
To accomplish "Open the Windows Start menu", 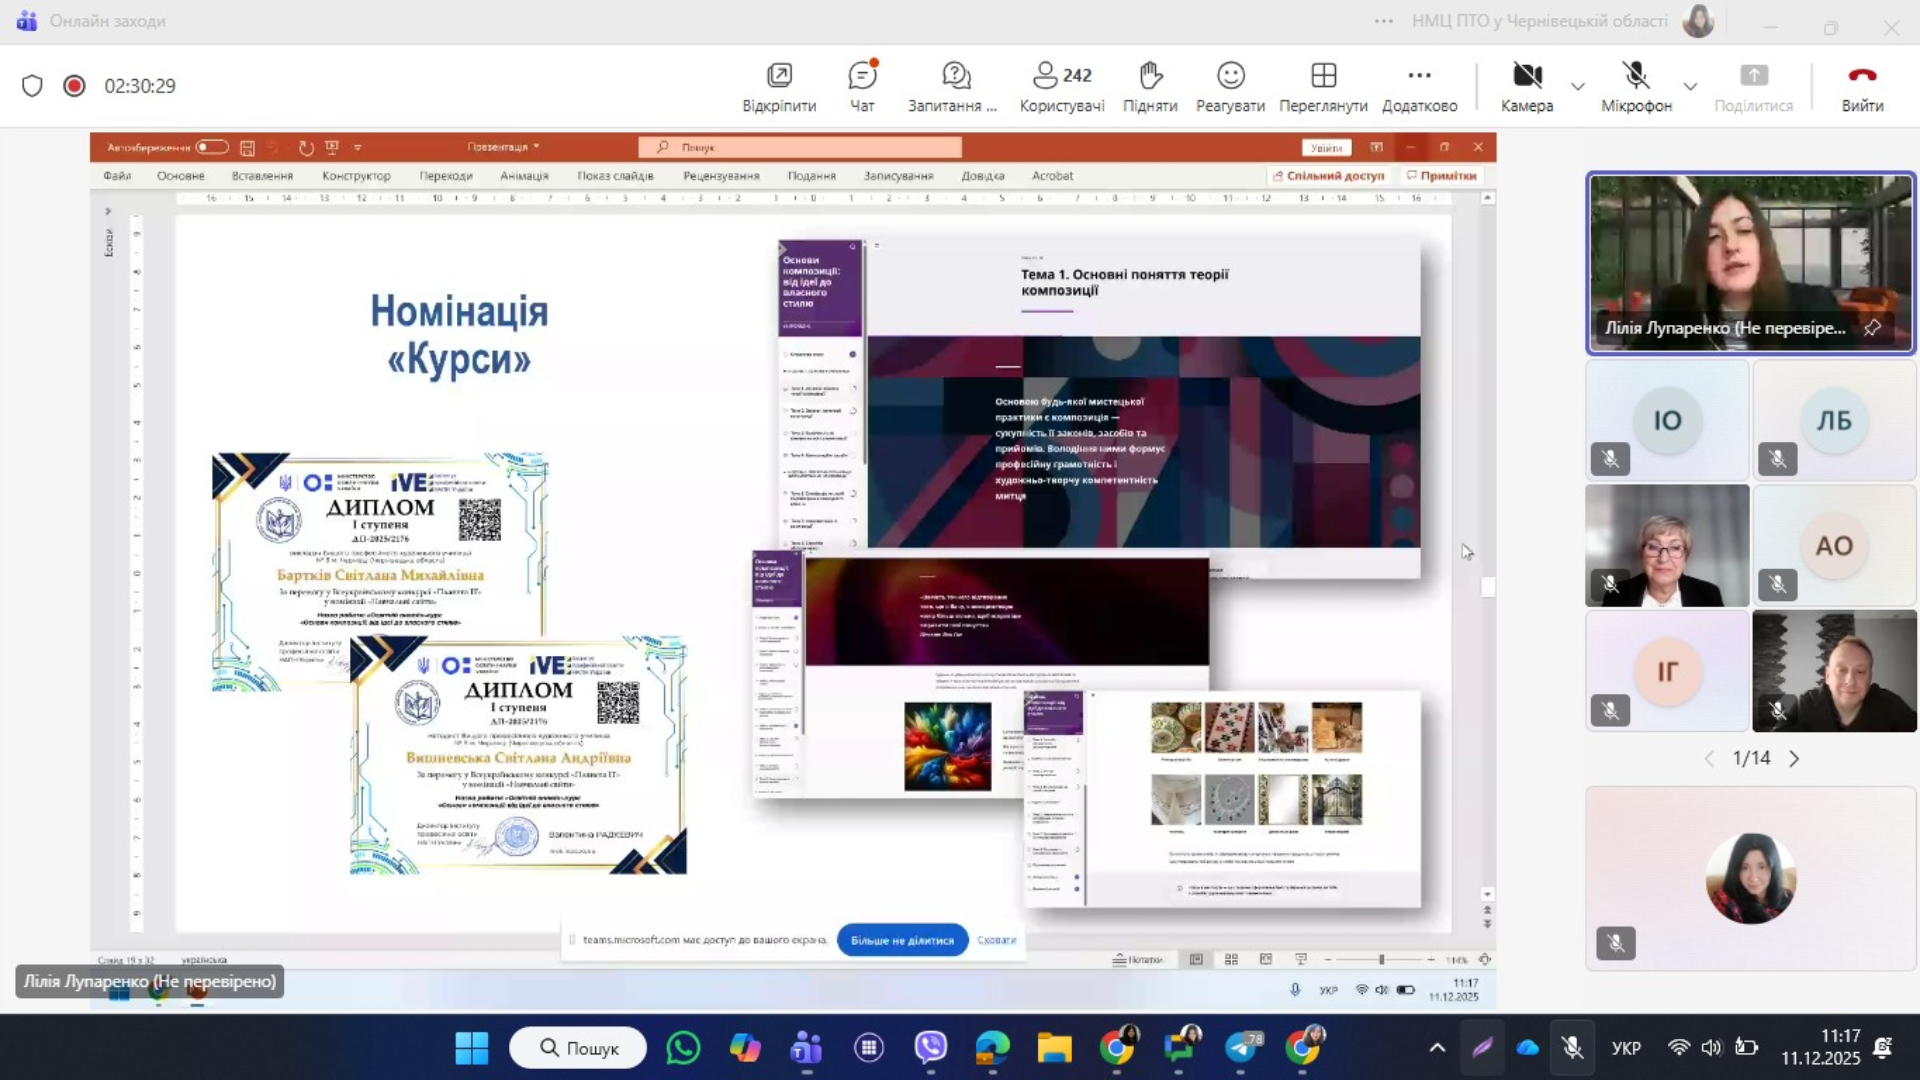I will 471,1048.
